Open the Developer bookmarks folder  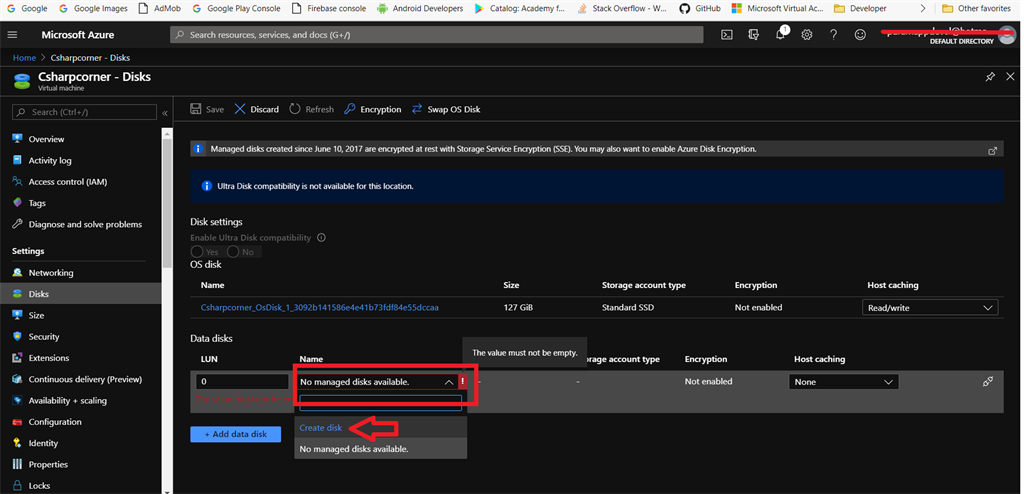(860, 8)
